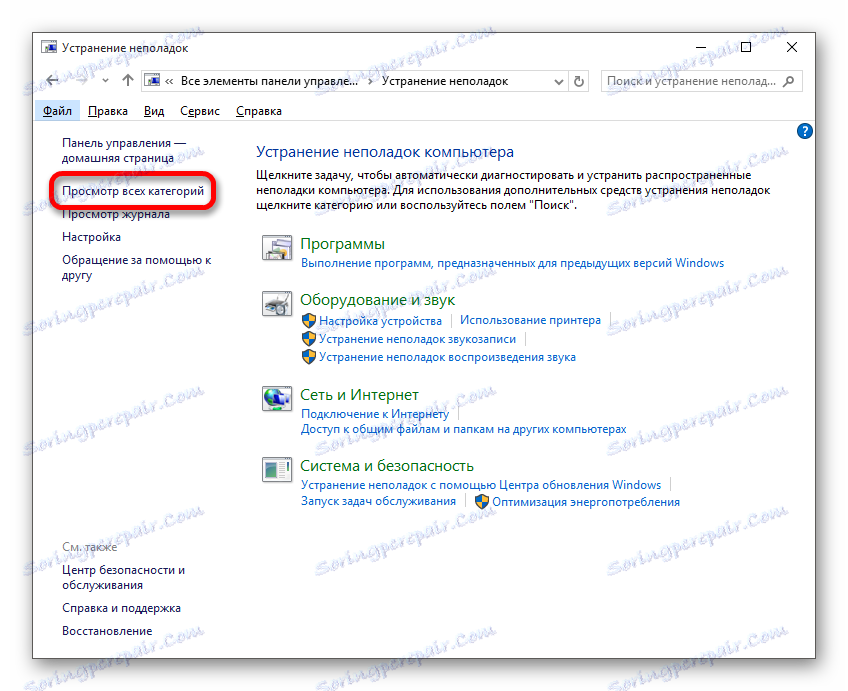Open the blue help question icon
This screenshot has height=691, width=848.
click(x=804, y=131)
